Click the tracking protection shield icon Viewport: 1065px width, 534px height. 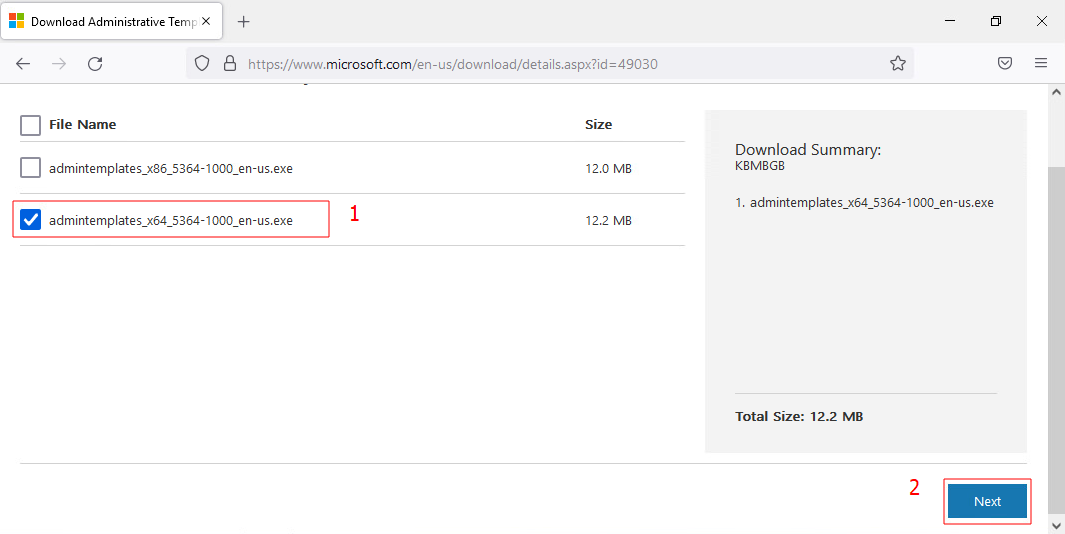point(202,63)
